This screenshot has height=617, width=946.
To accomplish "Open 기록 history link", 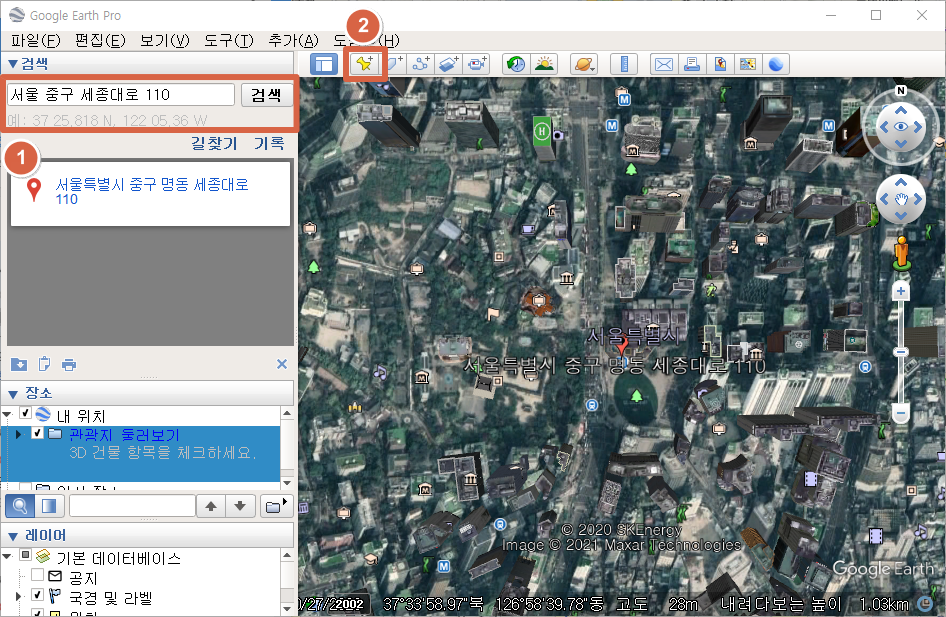I will (269, 143).
